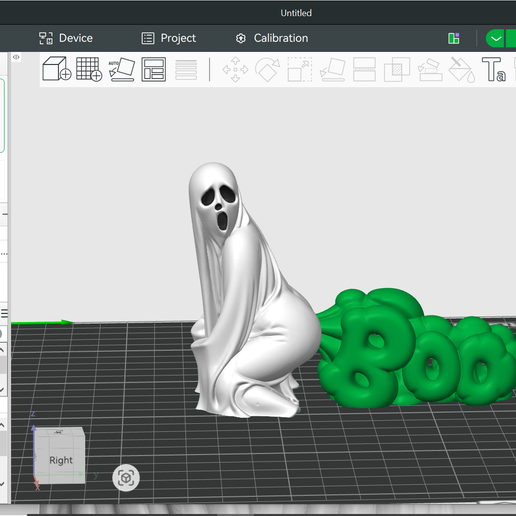This screenshot has width=516, height=516.
Task: Select the Scale tool
Action: click(300, 69)
